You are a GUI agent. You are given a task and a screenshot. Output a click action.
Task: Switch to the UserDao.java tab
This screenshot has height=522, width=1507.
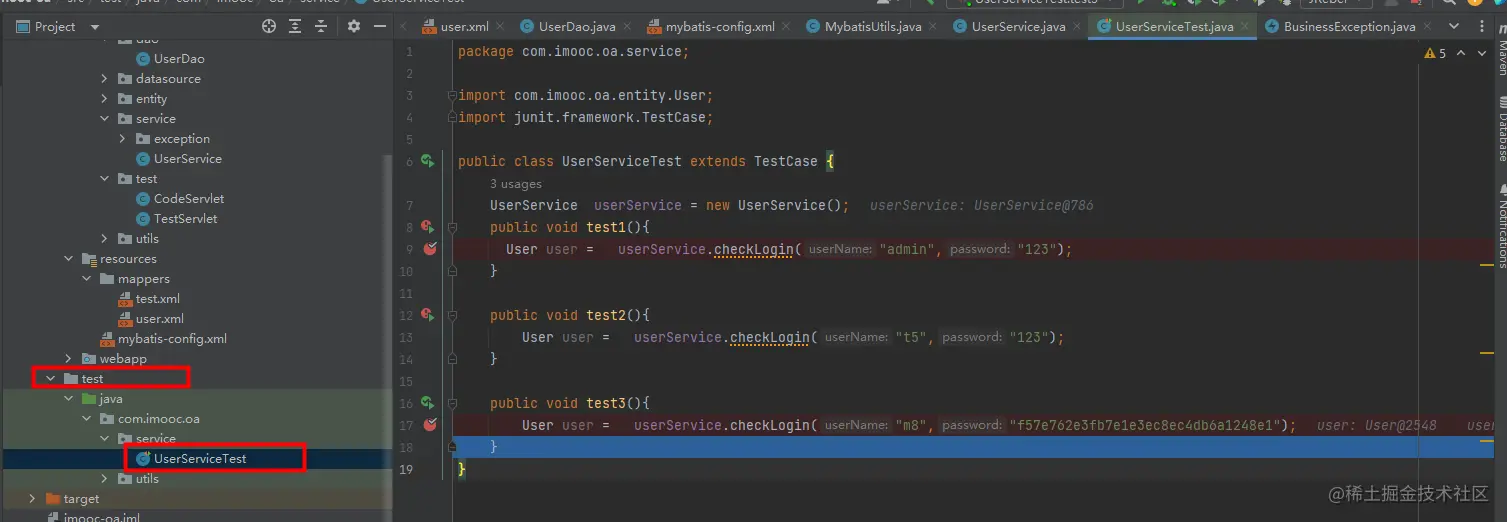pyautogui.click(x=576, y=27)
